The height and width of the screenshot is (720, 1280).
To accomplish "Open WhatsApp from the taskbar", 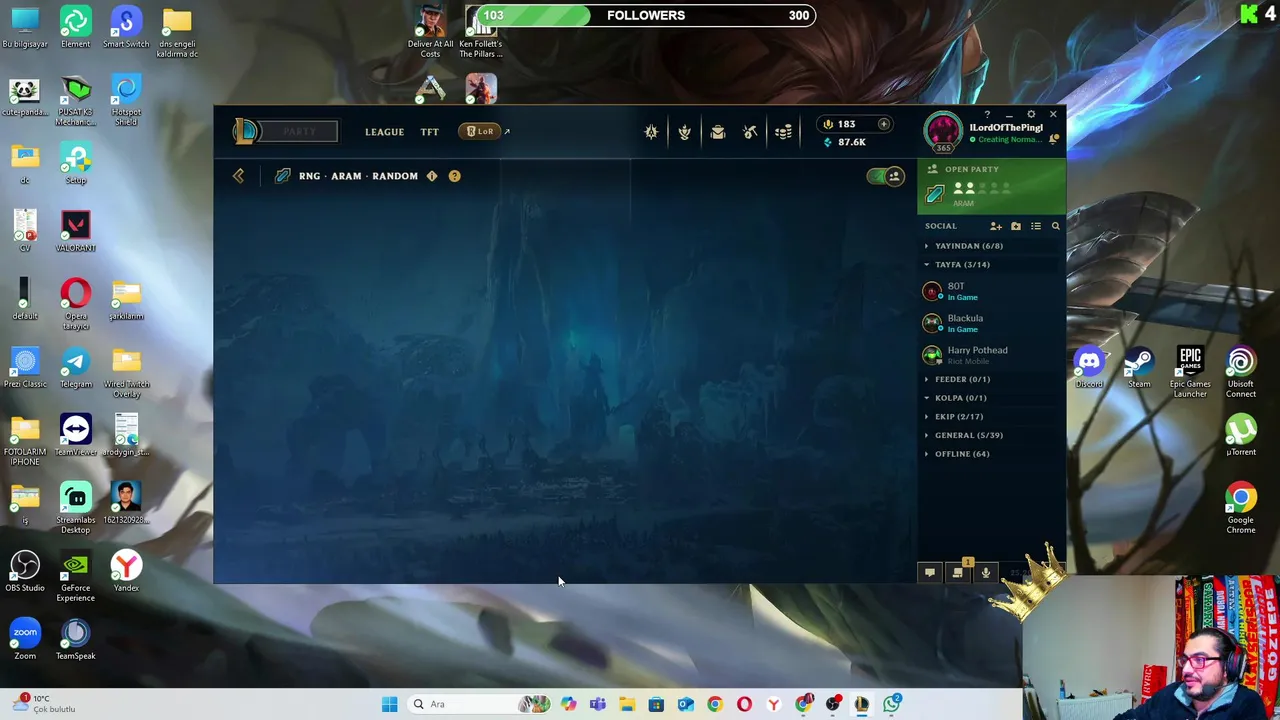I will point(891,704).
